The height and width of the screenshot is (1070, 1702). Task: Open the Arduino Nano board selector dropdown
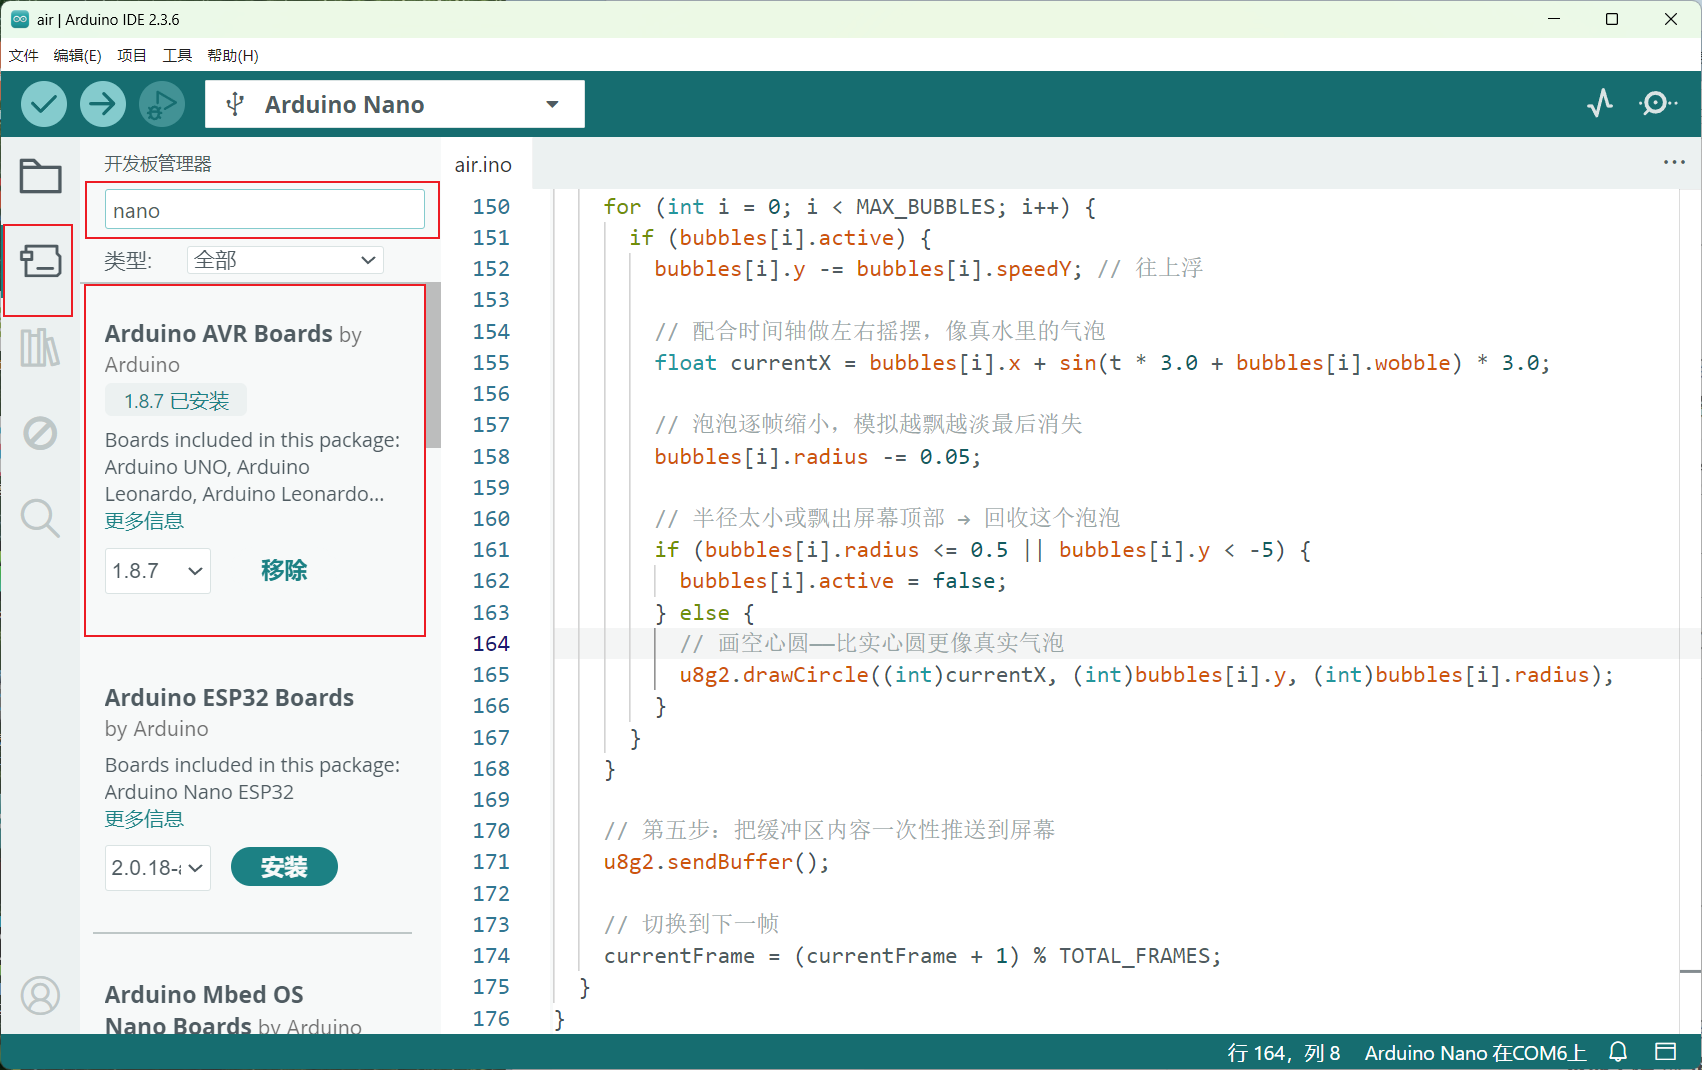tap(395, 104)
